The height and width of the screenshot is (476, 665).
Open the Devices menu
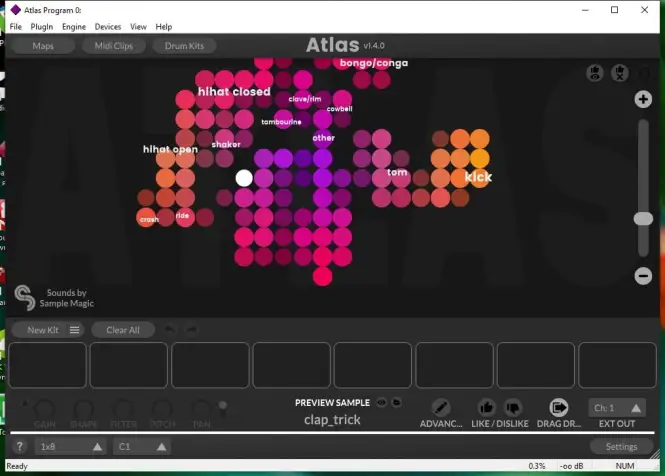tap(108, 27)
